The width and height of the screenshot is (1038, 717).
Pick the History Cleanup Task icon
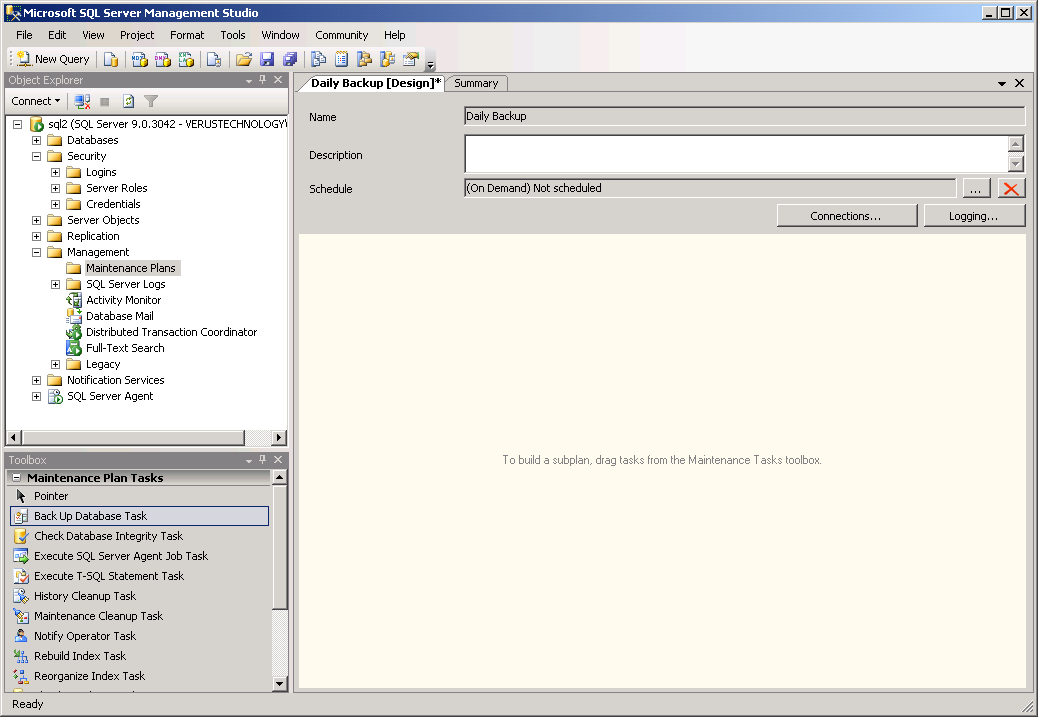pos(21,596)
